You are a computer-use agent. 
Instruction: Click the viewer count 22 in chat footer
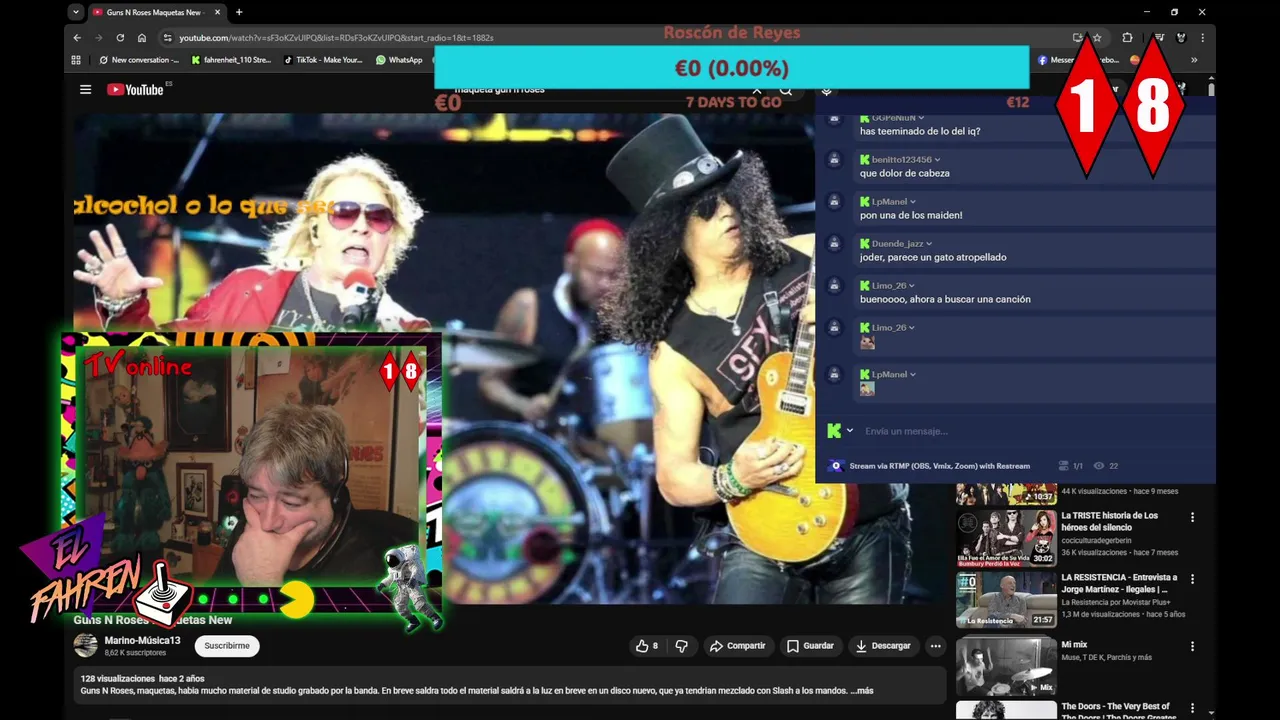[1106, 466]
